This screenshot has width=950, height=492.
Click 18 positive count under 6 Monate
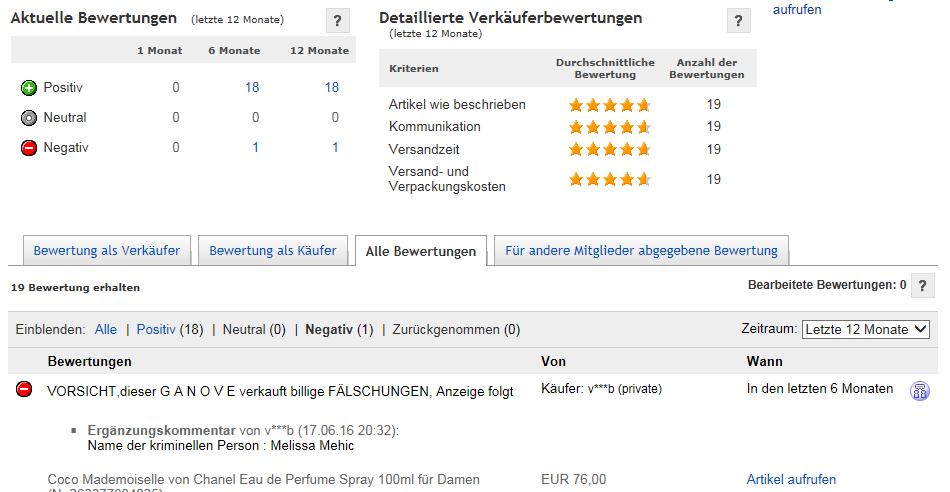[252, 87]
